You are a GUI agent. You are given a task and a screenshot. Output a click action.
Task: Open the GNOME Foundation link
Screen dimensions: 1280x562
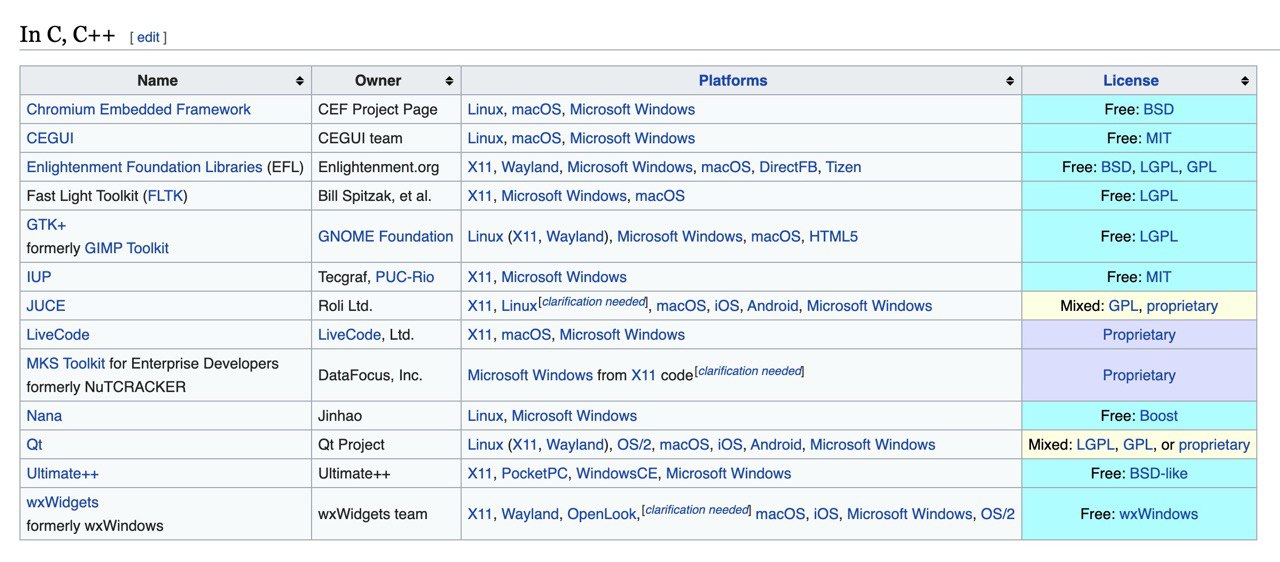click(385, 236)
